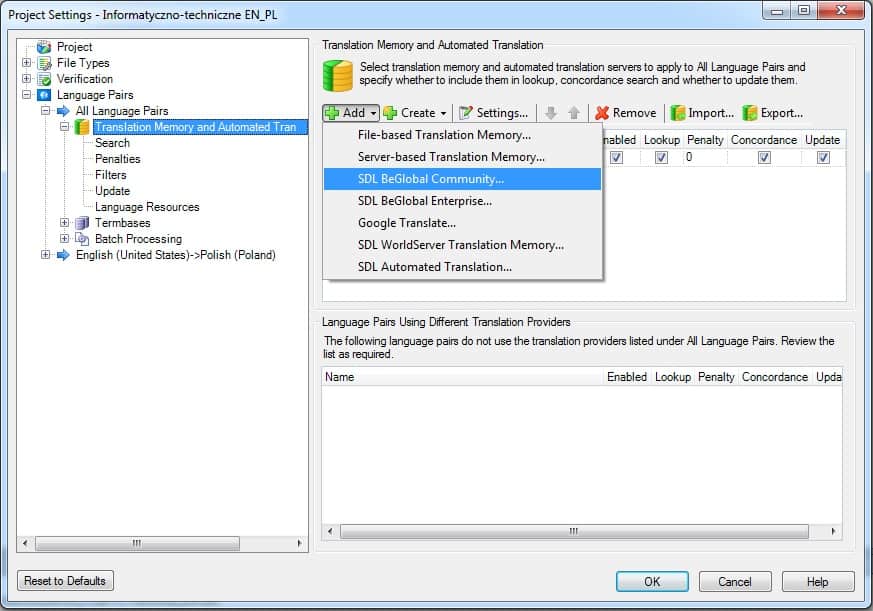
Task: Click the Export... toolbar label
Action: click(782, 113)
